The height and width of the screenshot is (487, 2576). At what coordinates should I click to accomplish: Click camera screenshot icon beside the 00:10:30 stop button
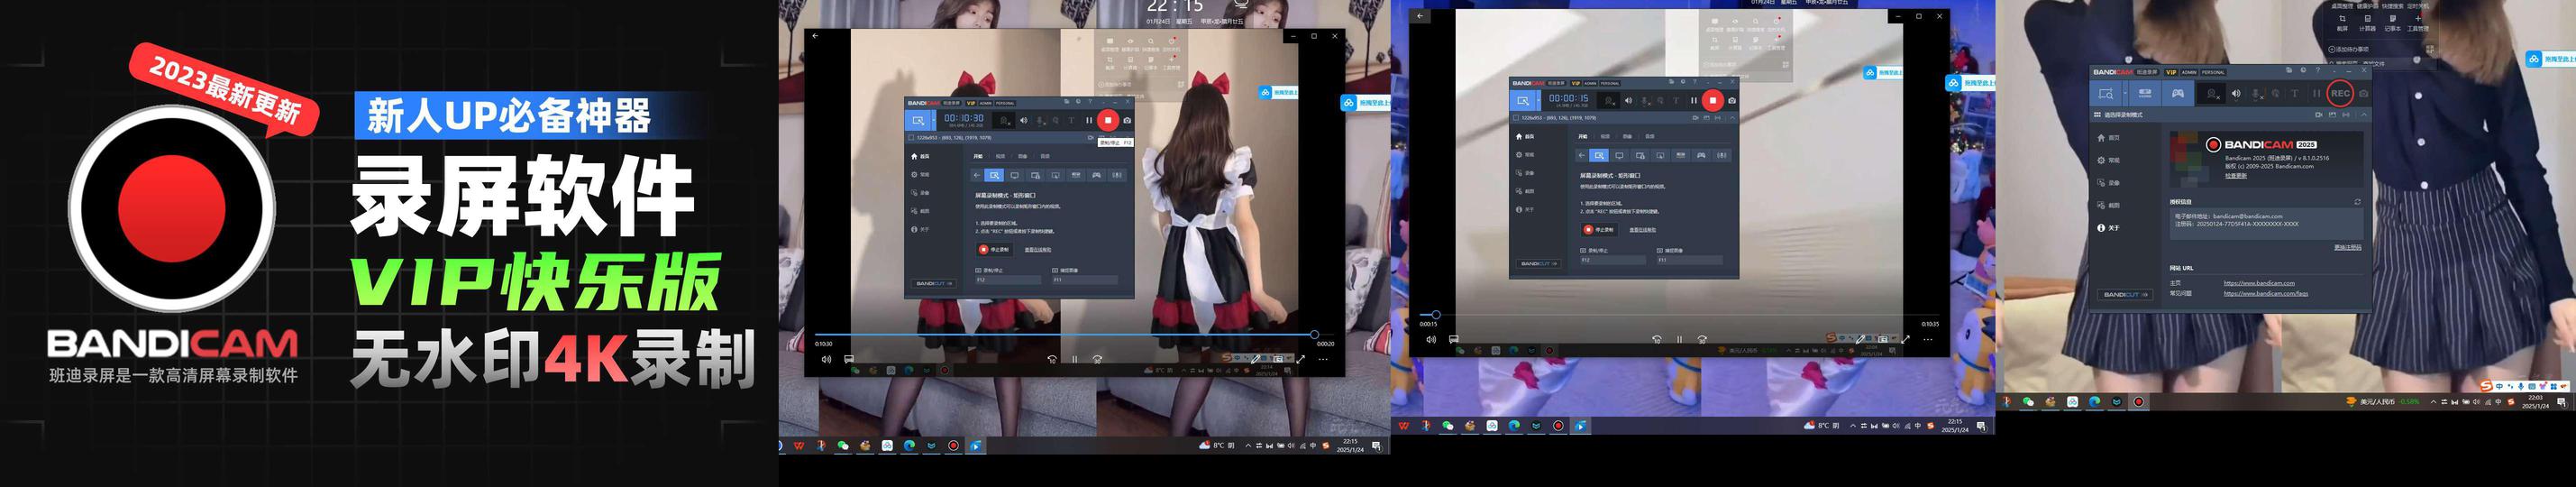point(1127,120)
